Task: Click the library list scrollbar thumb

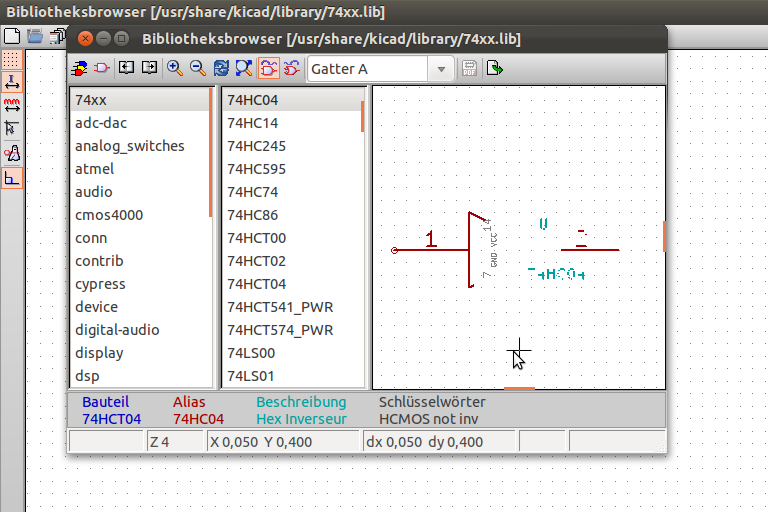Action: [x=211, y=152]
